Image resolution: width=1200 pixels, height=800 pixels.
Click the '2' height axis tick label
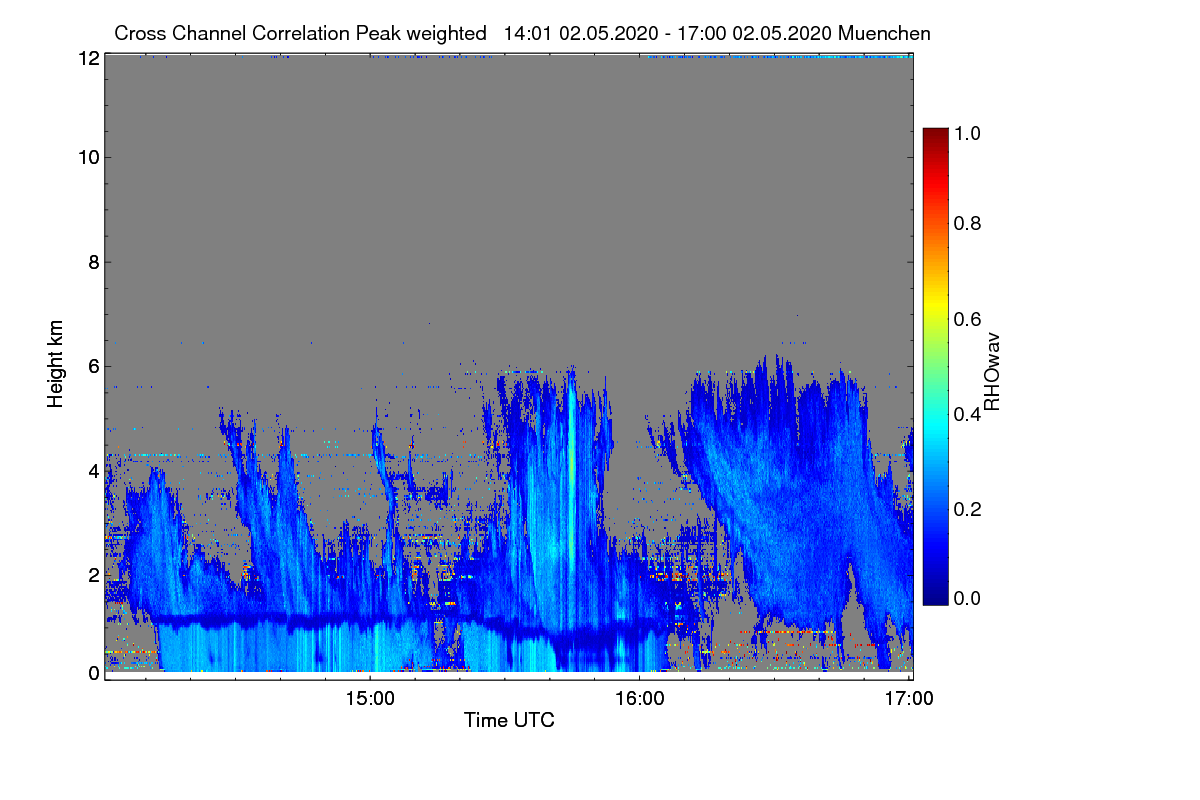click(93, 575)
